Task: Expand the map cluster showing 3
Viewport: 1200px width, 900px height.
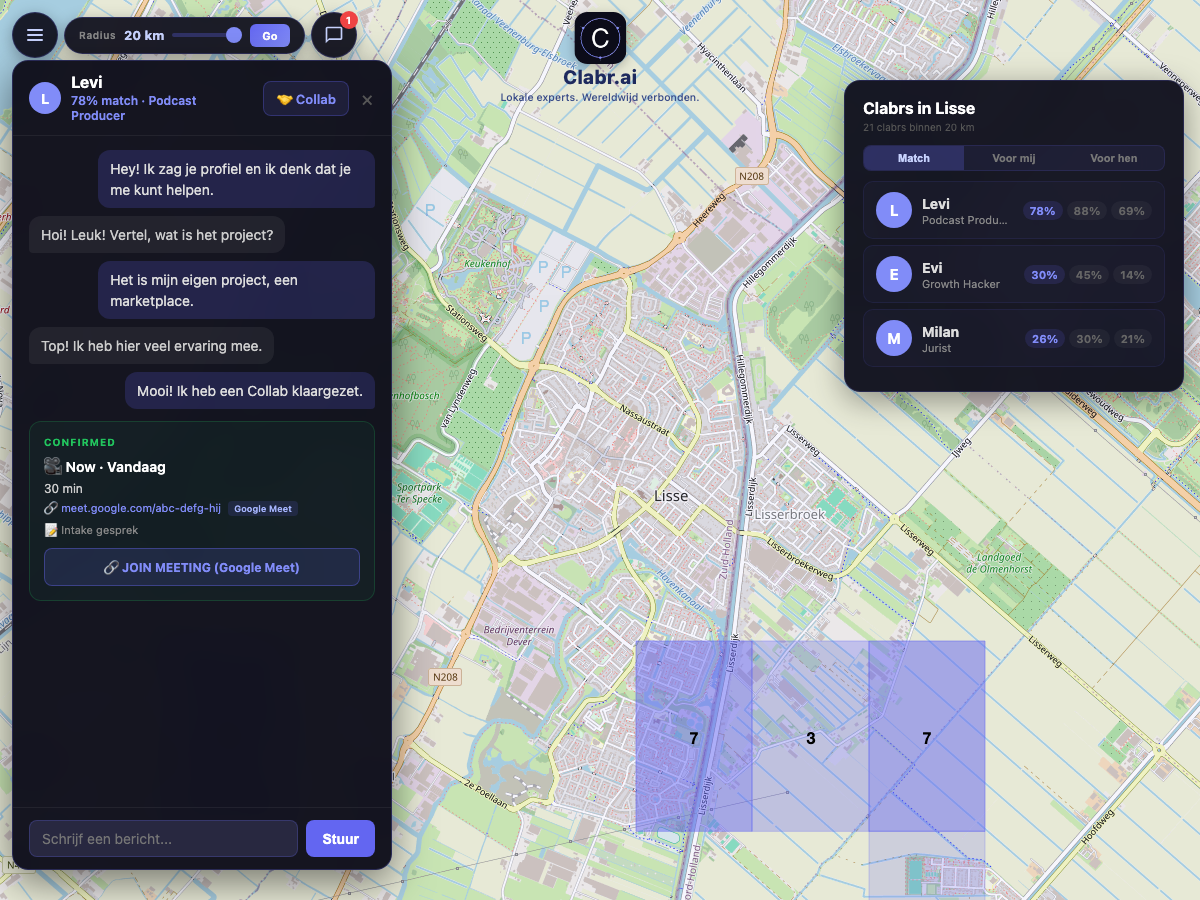Action: tap(812, 738)
